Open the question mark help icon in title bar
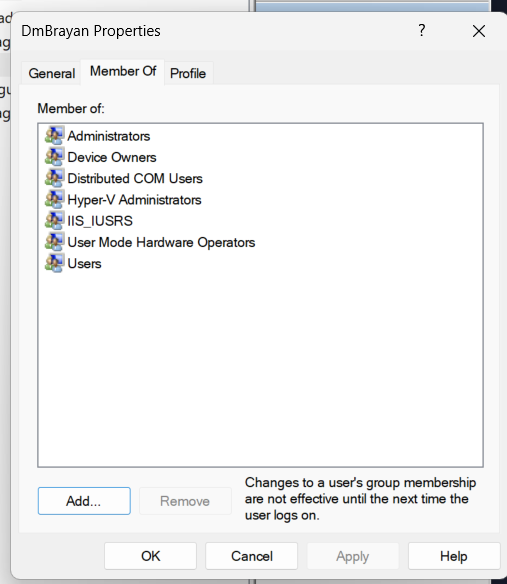 [421, 31]
